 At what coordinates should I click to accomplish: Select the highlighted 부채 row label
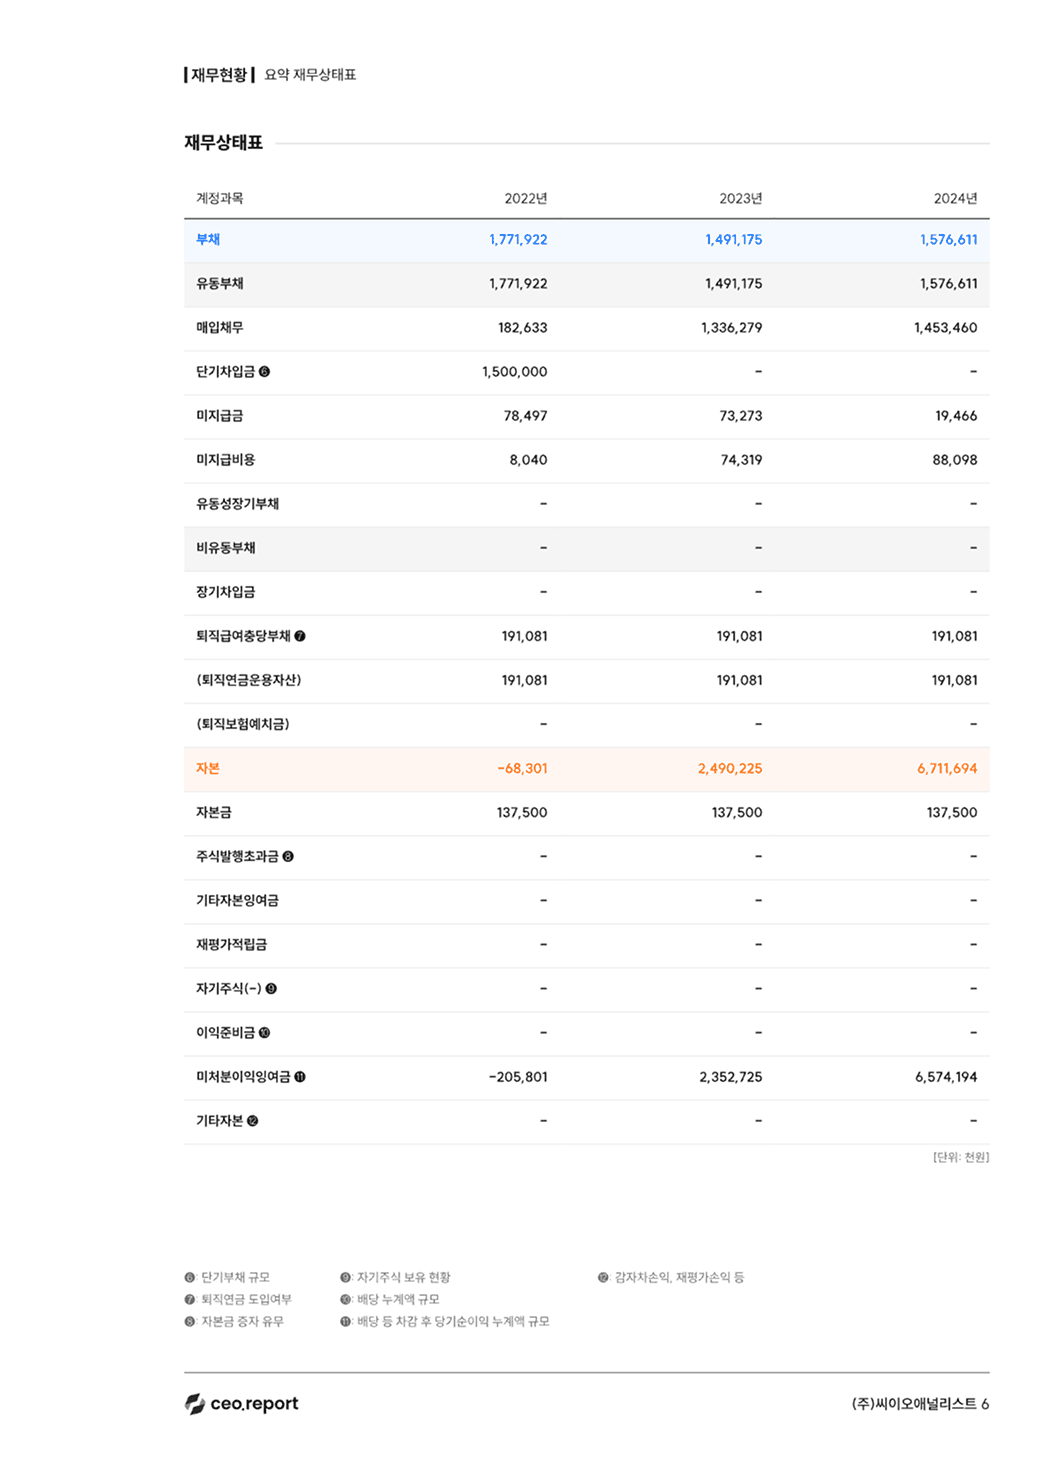[207, 239]
